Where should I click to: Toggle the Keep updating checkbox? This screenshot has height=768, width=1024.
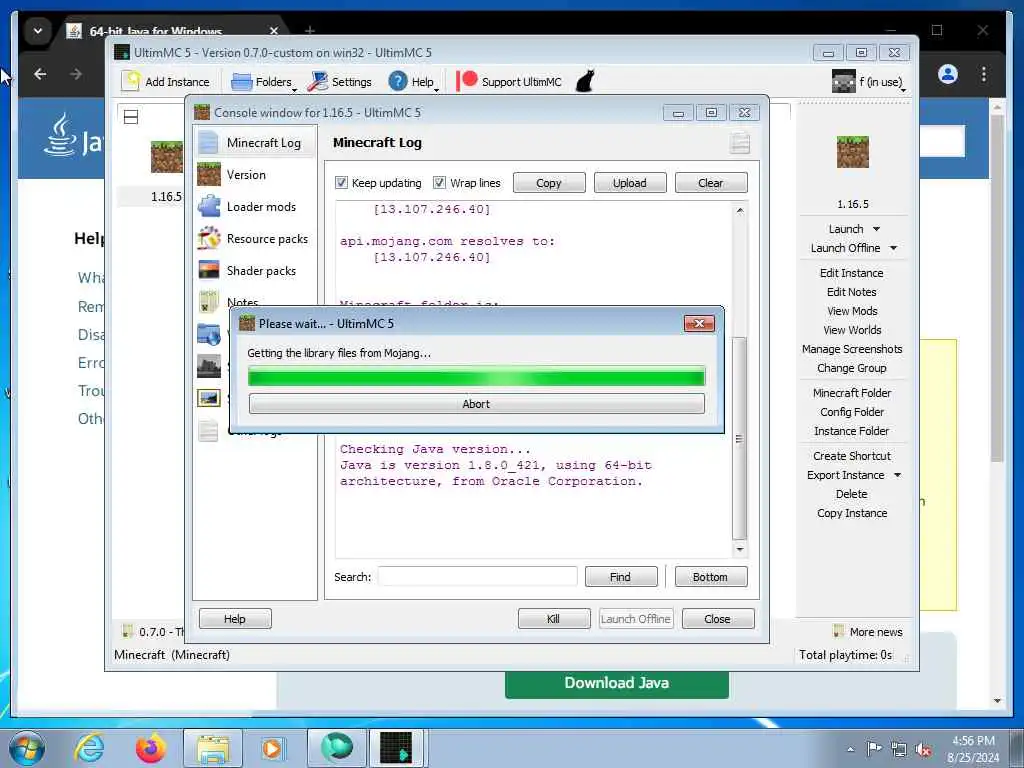coord(341,183)
